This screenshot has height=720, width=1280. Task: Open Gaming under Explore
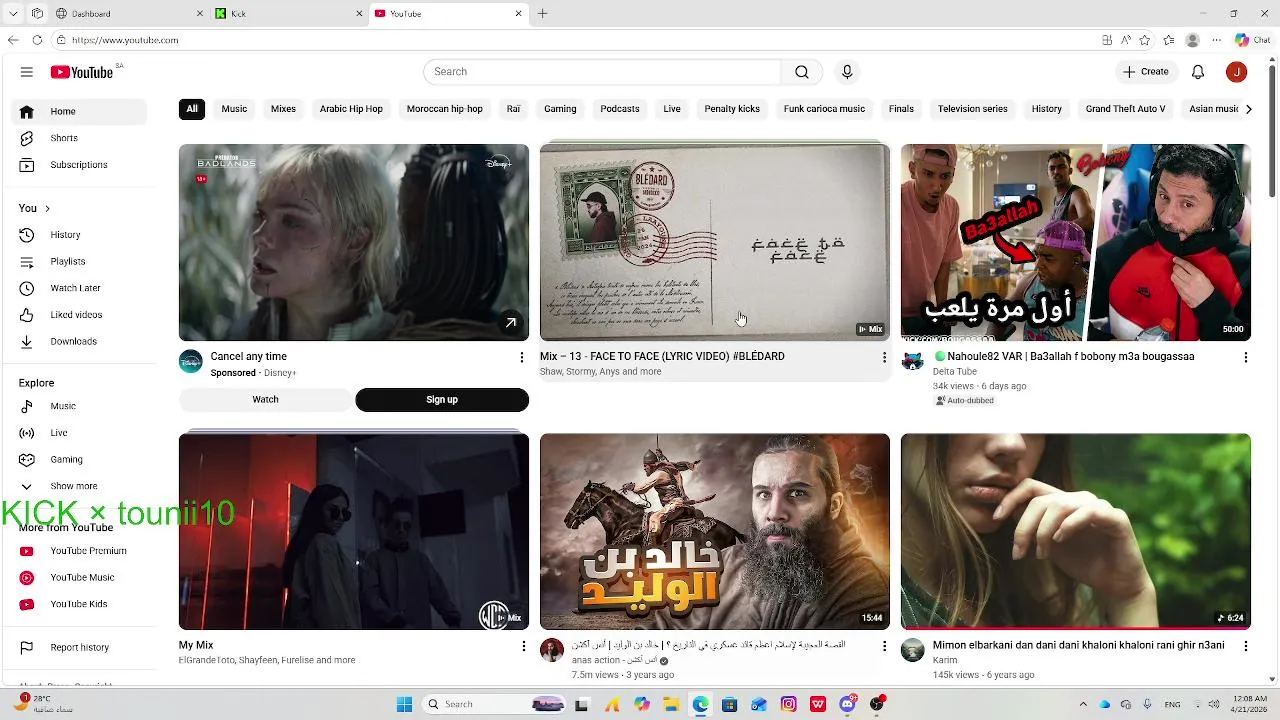(80, 460)
